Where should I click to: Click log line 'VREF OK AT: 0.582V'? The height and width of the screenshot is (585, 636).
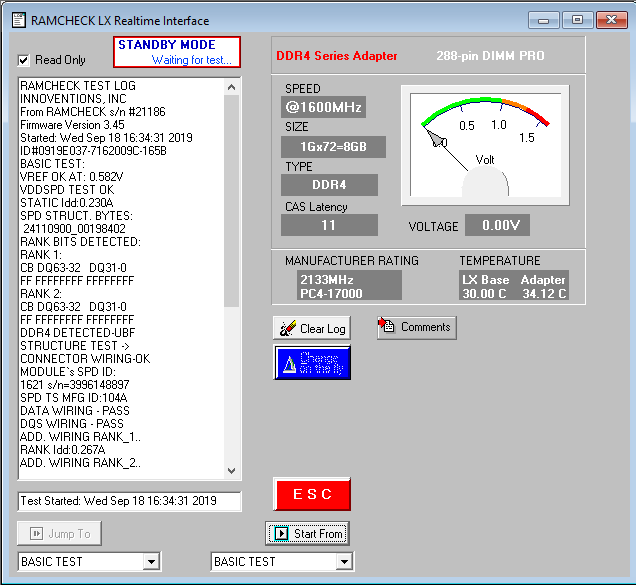point(71,176)
